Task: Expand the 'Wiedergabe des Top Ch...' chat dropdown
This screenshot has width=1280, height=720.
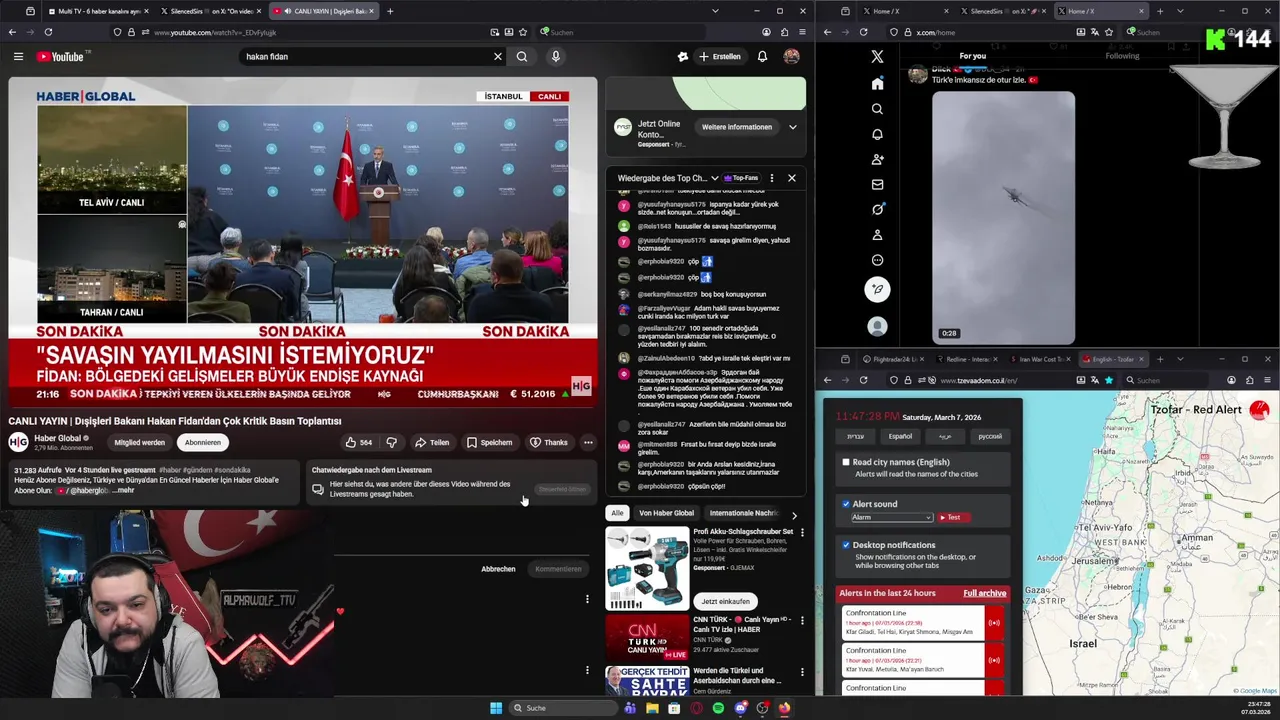Action: click(714, 178)
